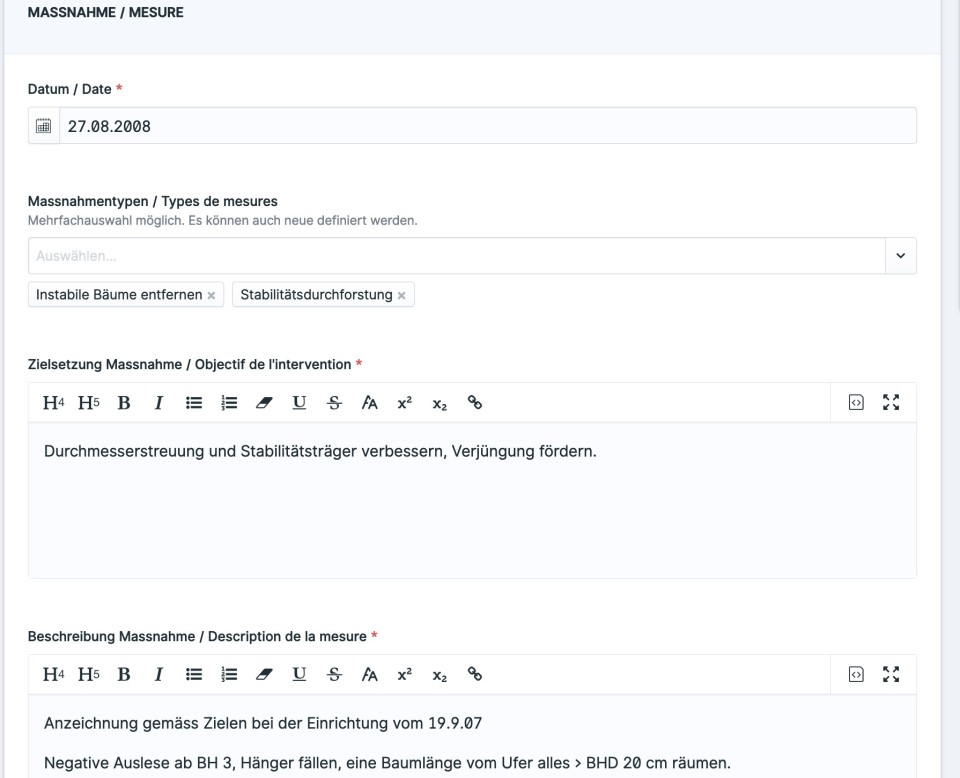Open the Massnahmentypen dropdown arrow
This screenshot has width=960, height=778.
tap(901, 256)
